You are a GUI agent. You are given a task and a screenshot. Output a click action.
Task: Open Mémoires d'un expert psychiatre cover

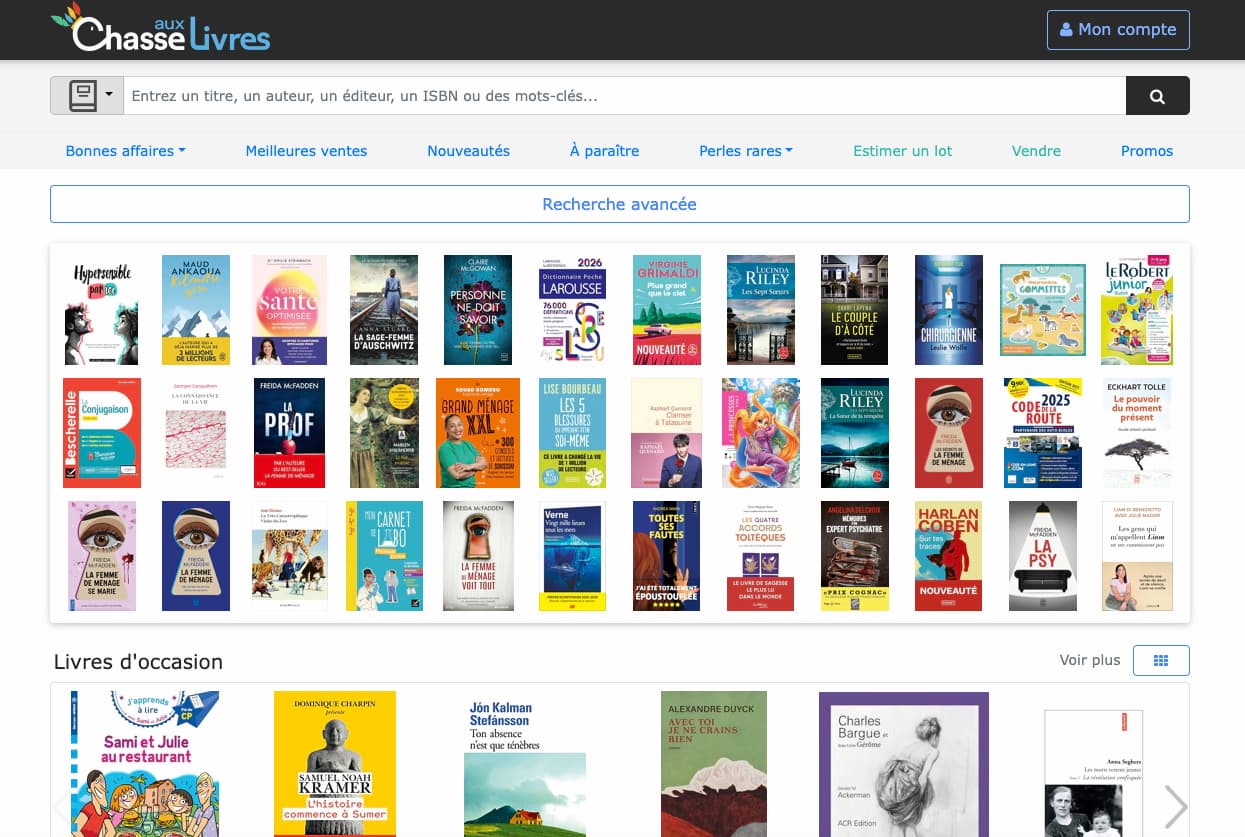[855, 556]
